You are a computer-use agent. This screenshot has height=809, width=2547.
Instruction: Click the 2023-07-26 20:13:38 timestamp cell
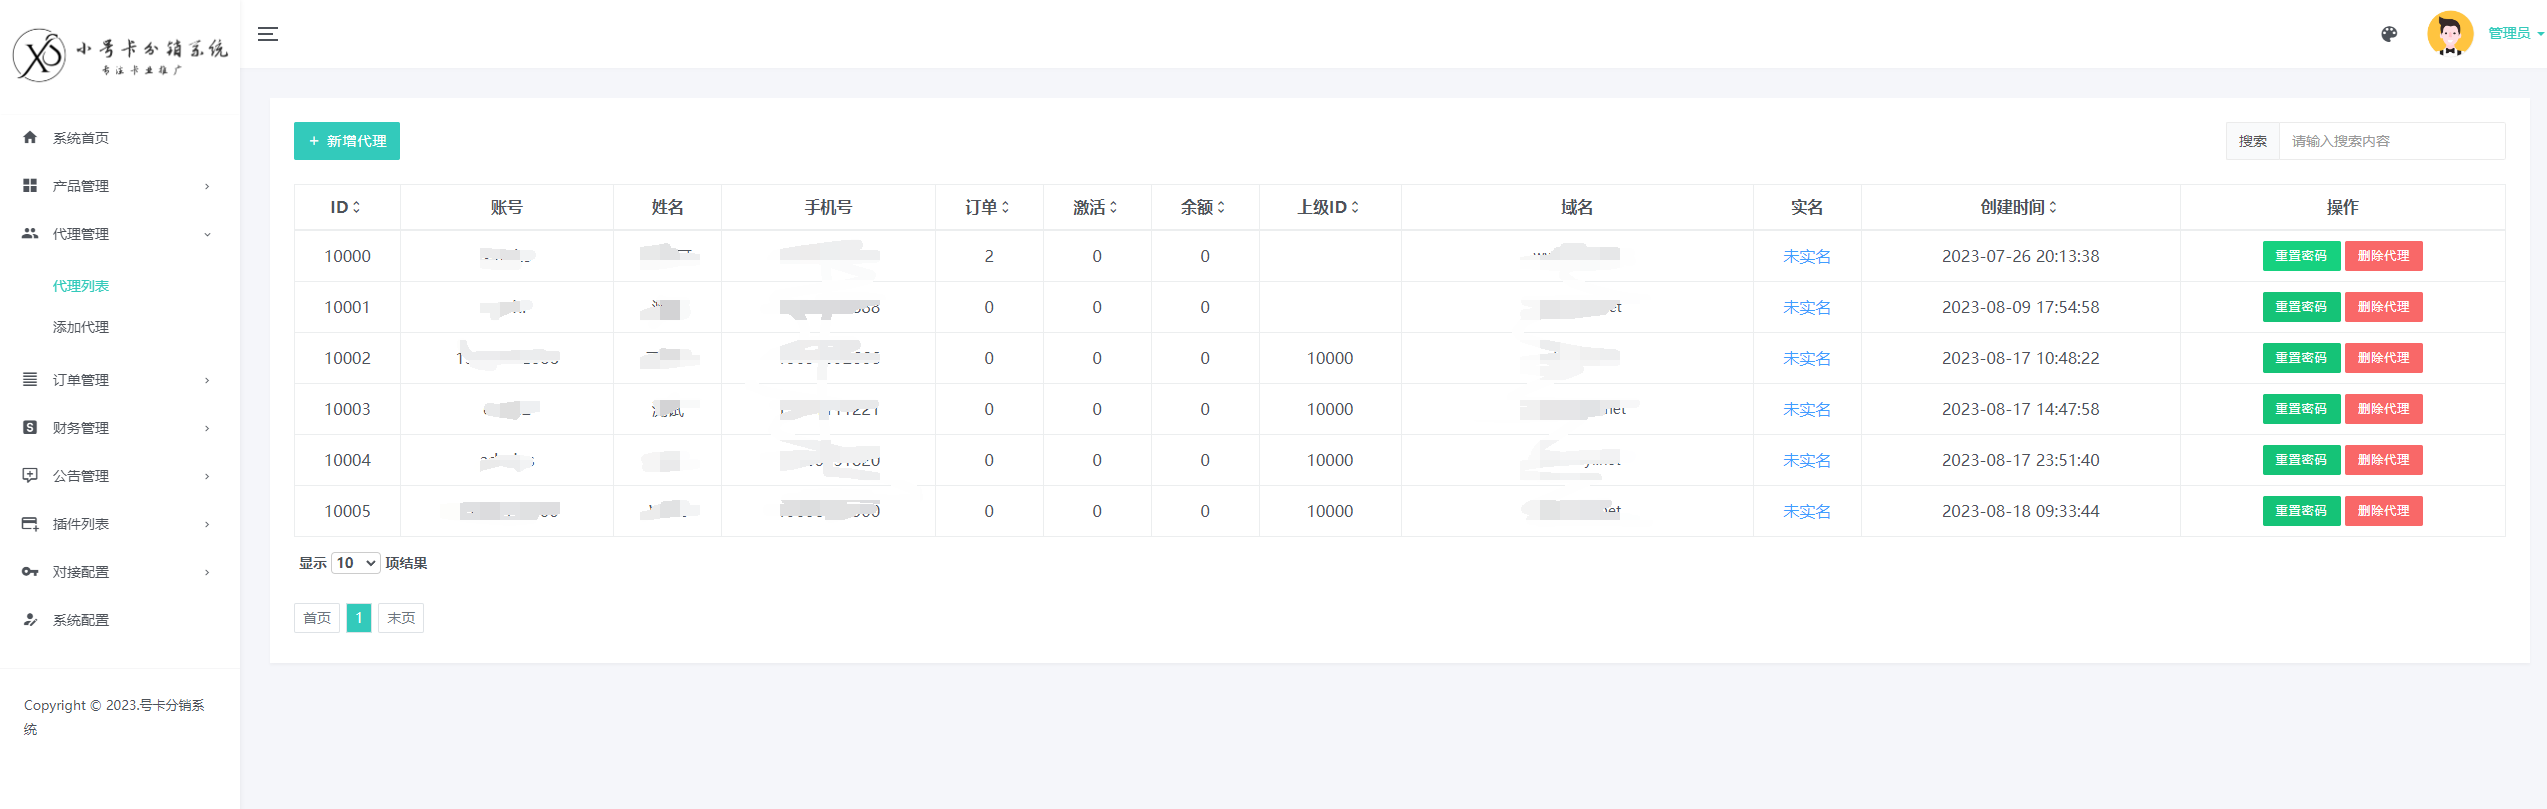pos(2020,256)
